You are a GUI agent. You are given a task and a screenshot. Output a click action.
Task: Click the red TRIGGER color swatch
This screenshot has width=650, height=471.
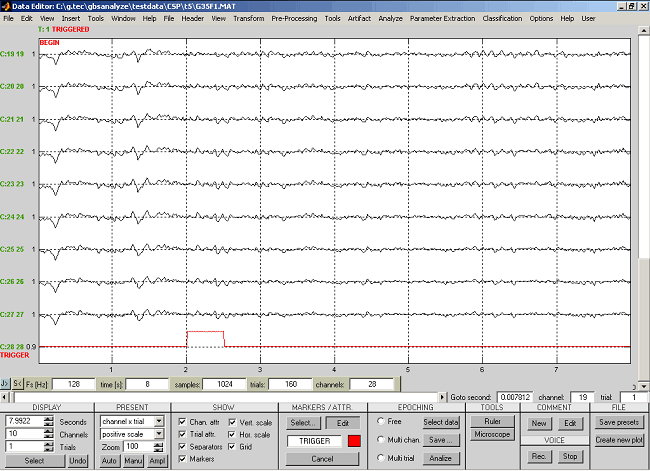point(354,441)
